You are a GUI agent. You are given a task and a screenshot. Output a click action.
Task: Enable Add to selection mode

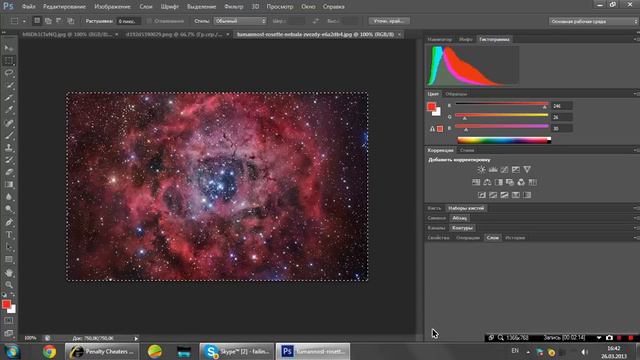click(48, 21)
